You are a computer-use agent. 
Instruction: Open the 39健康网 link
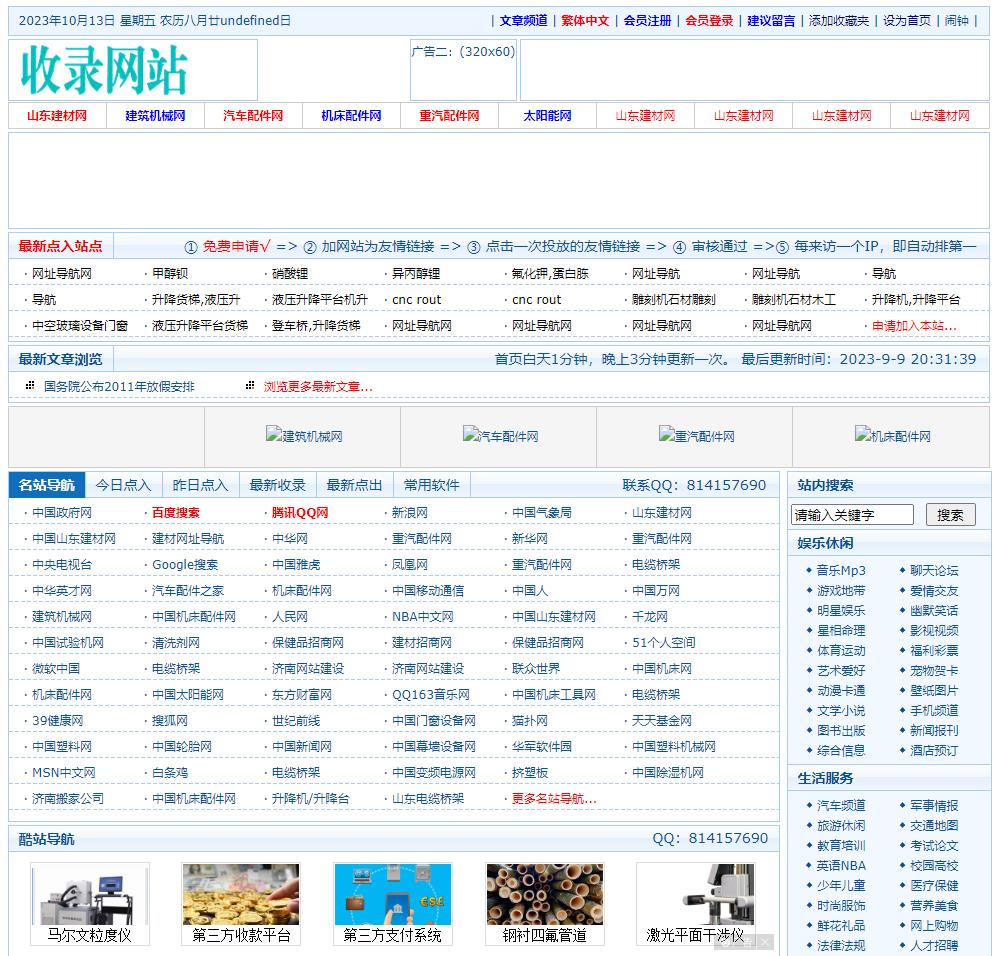57,721
